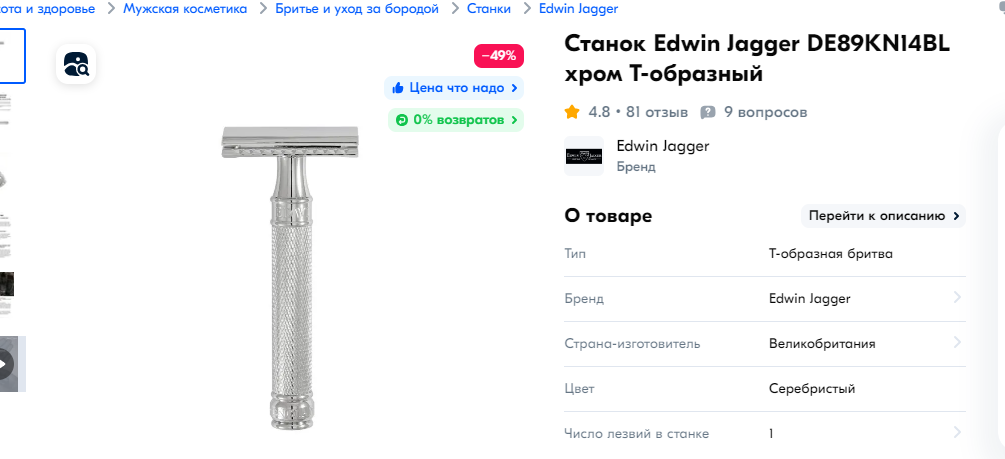Viewport: 1005px width, 459px height.
Task: Open the visual search icon over the image
Action: pos(76,63)
